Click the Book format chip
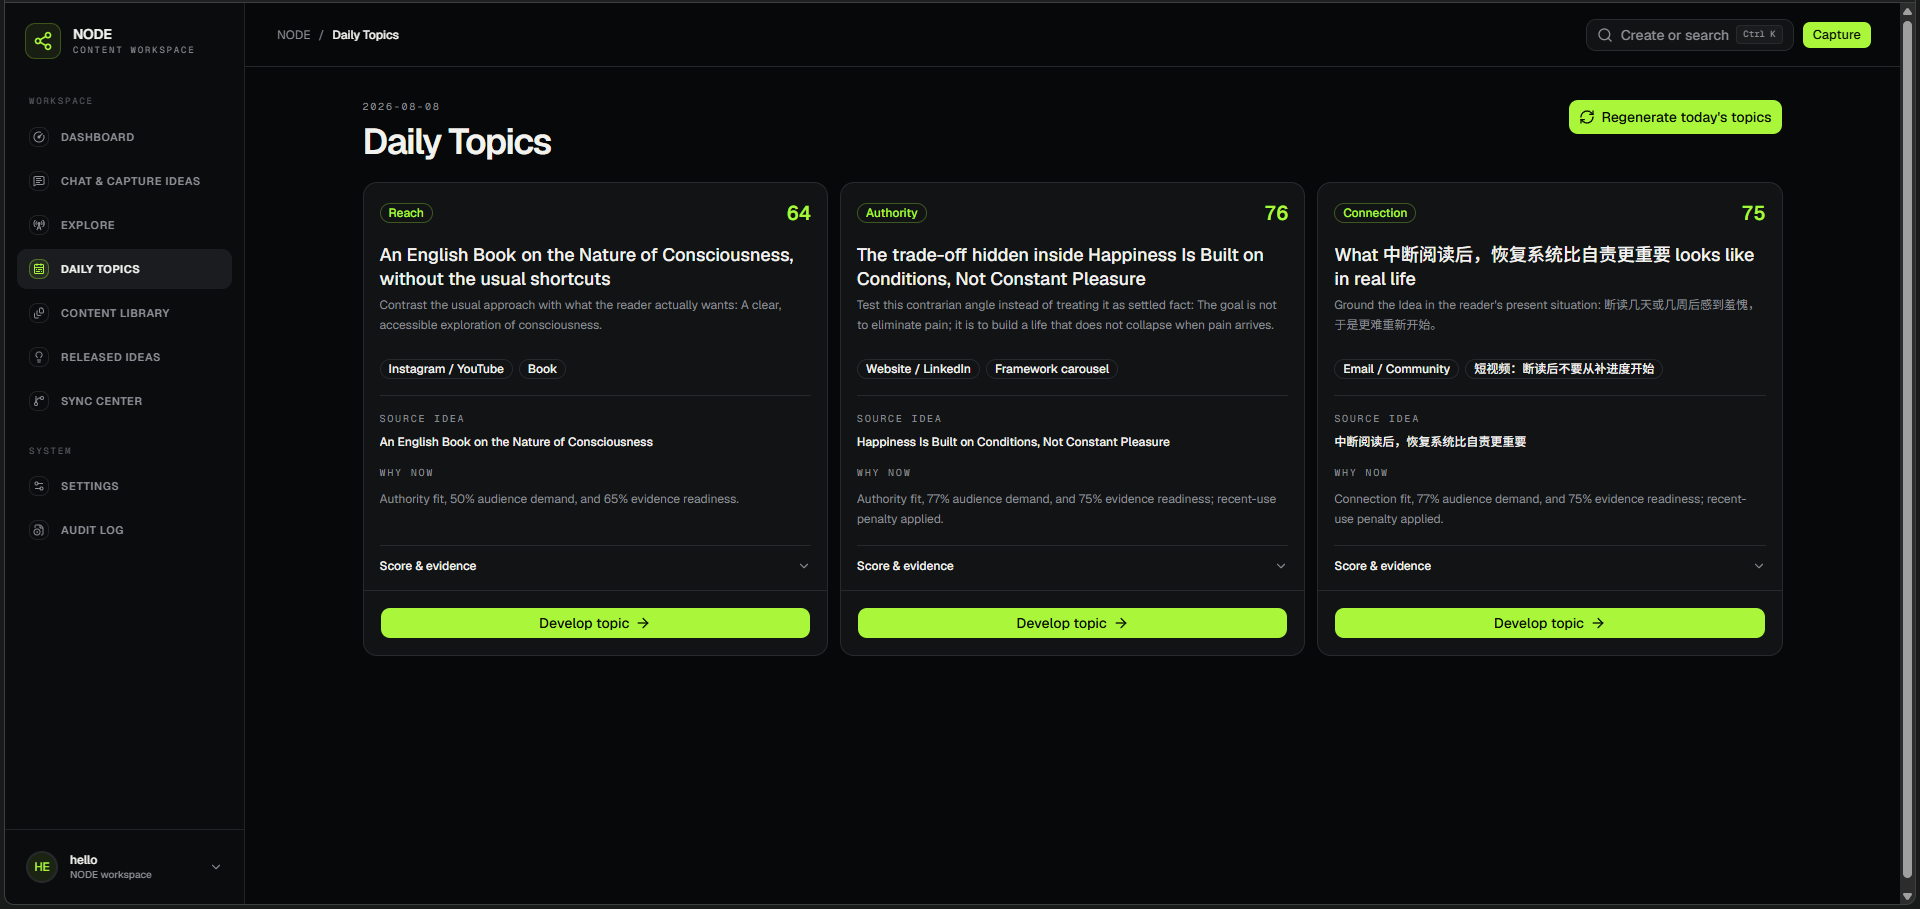 point(542,369)
